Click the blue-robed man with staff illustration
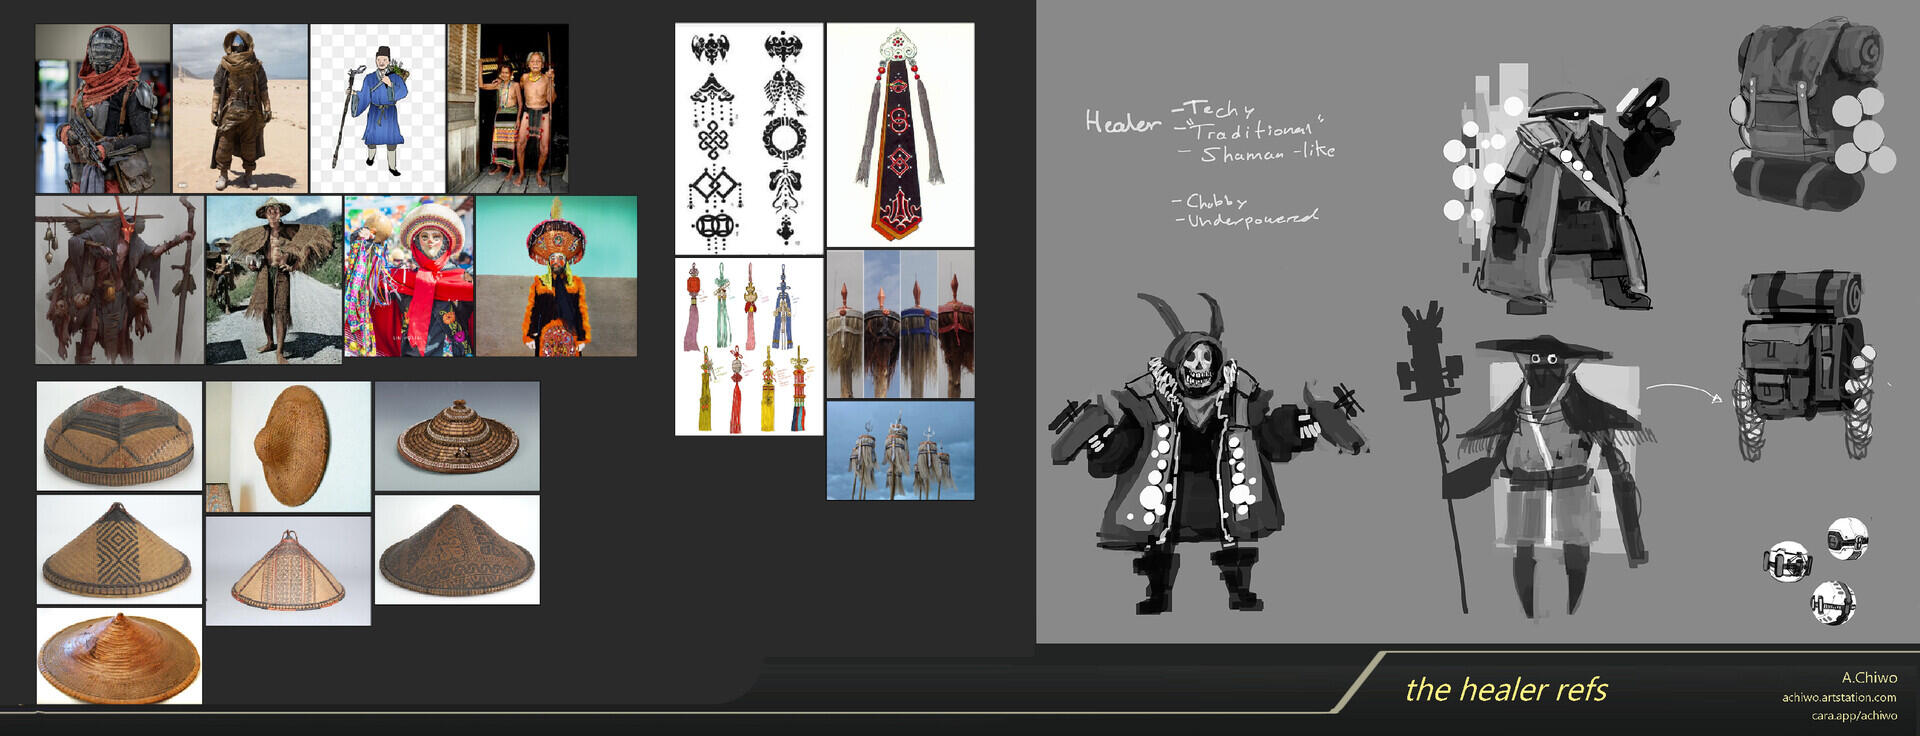 (377, 108)
